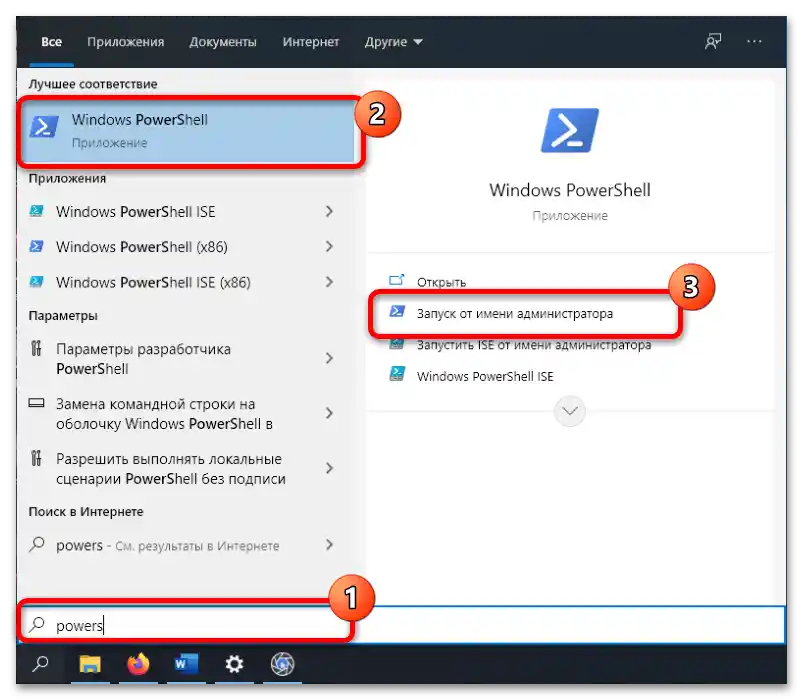This screenshot has height=700, width=803.
Task: Click the Windows PowerShell (x86) app icon
Action: 36,246
